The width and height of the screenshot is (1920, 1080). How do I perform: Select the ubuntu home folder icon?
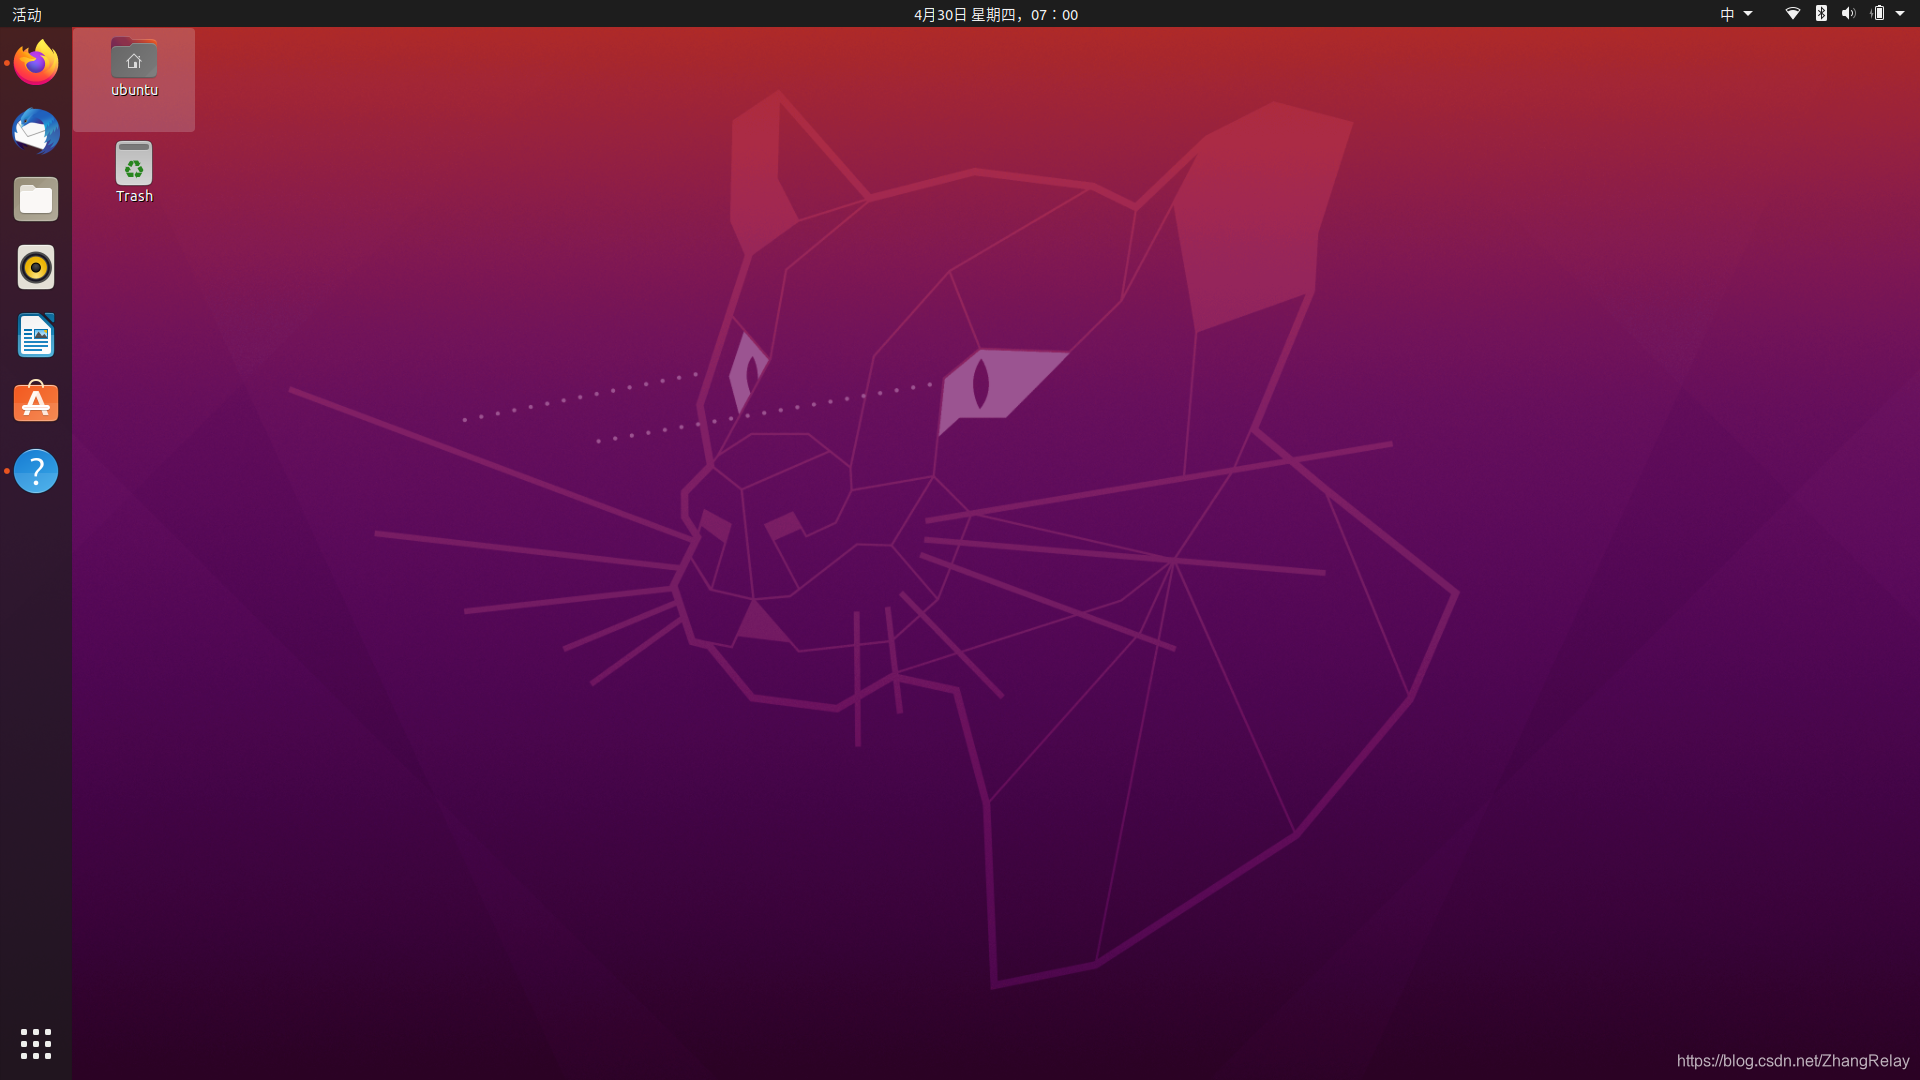click(x=134, y=69)
